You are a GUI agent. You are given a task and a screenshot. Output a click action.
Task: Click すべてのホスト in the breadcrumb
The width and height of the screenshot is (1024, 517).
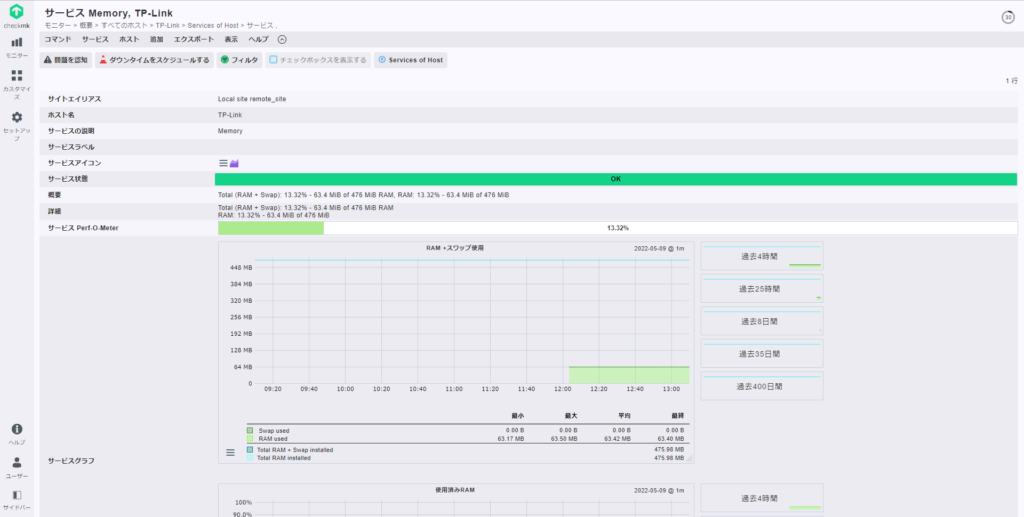124,25
